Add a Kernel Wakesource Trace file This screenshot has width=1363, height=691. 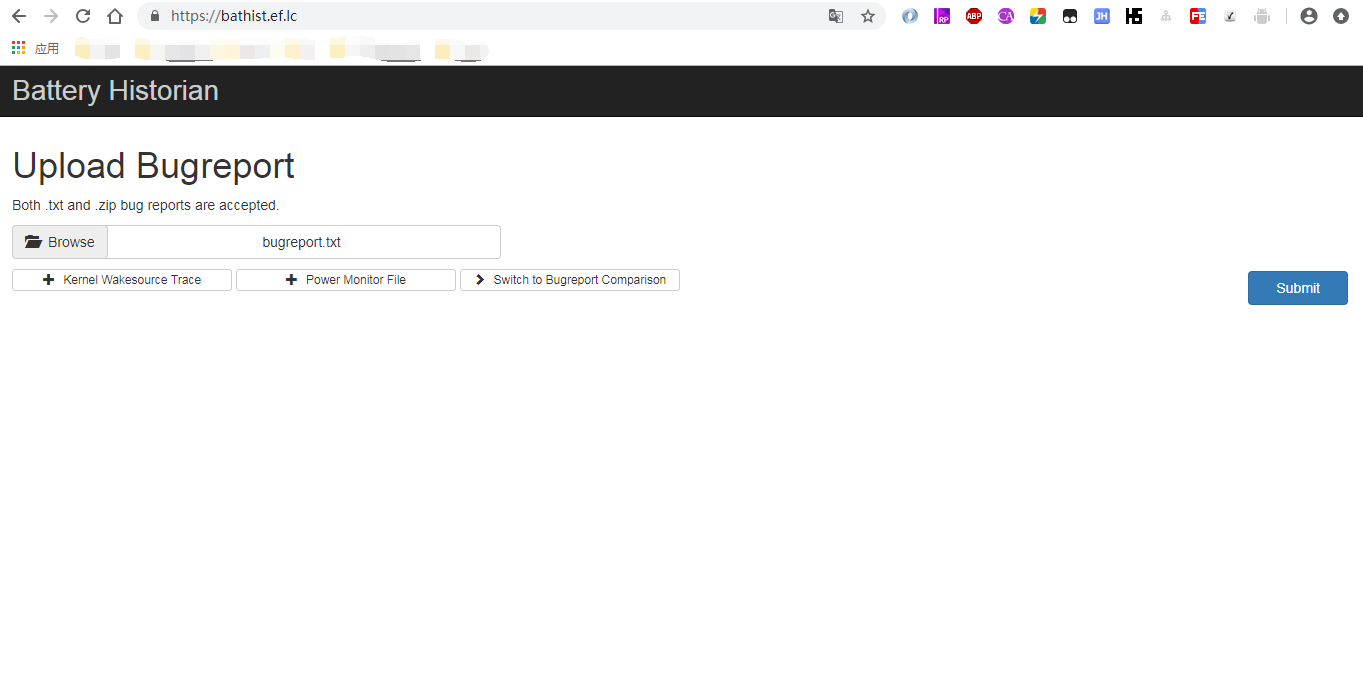click(122, 280)
